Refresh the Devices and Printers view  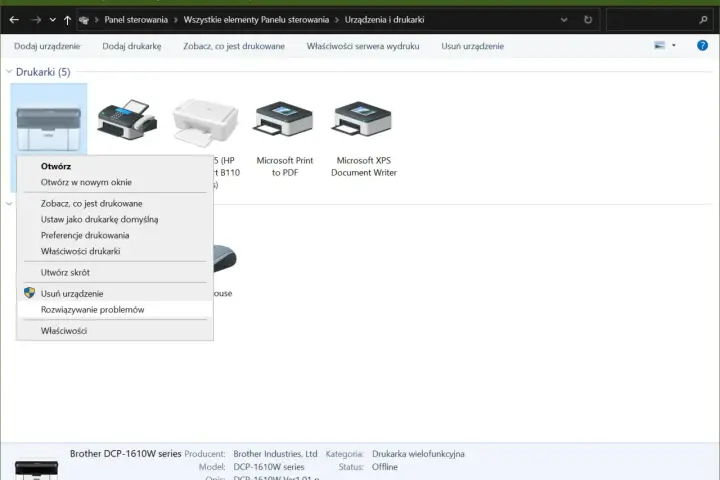[588, 20]
